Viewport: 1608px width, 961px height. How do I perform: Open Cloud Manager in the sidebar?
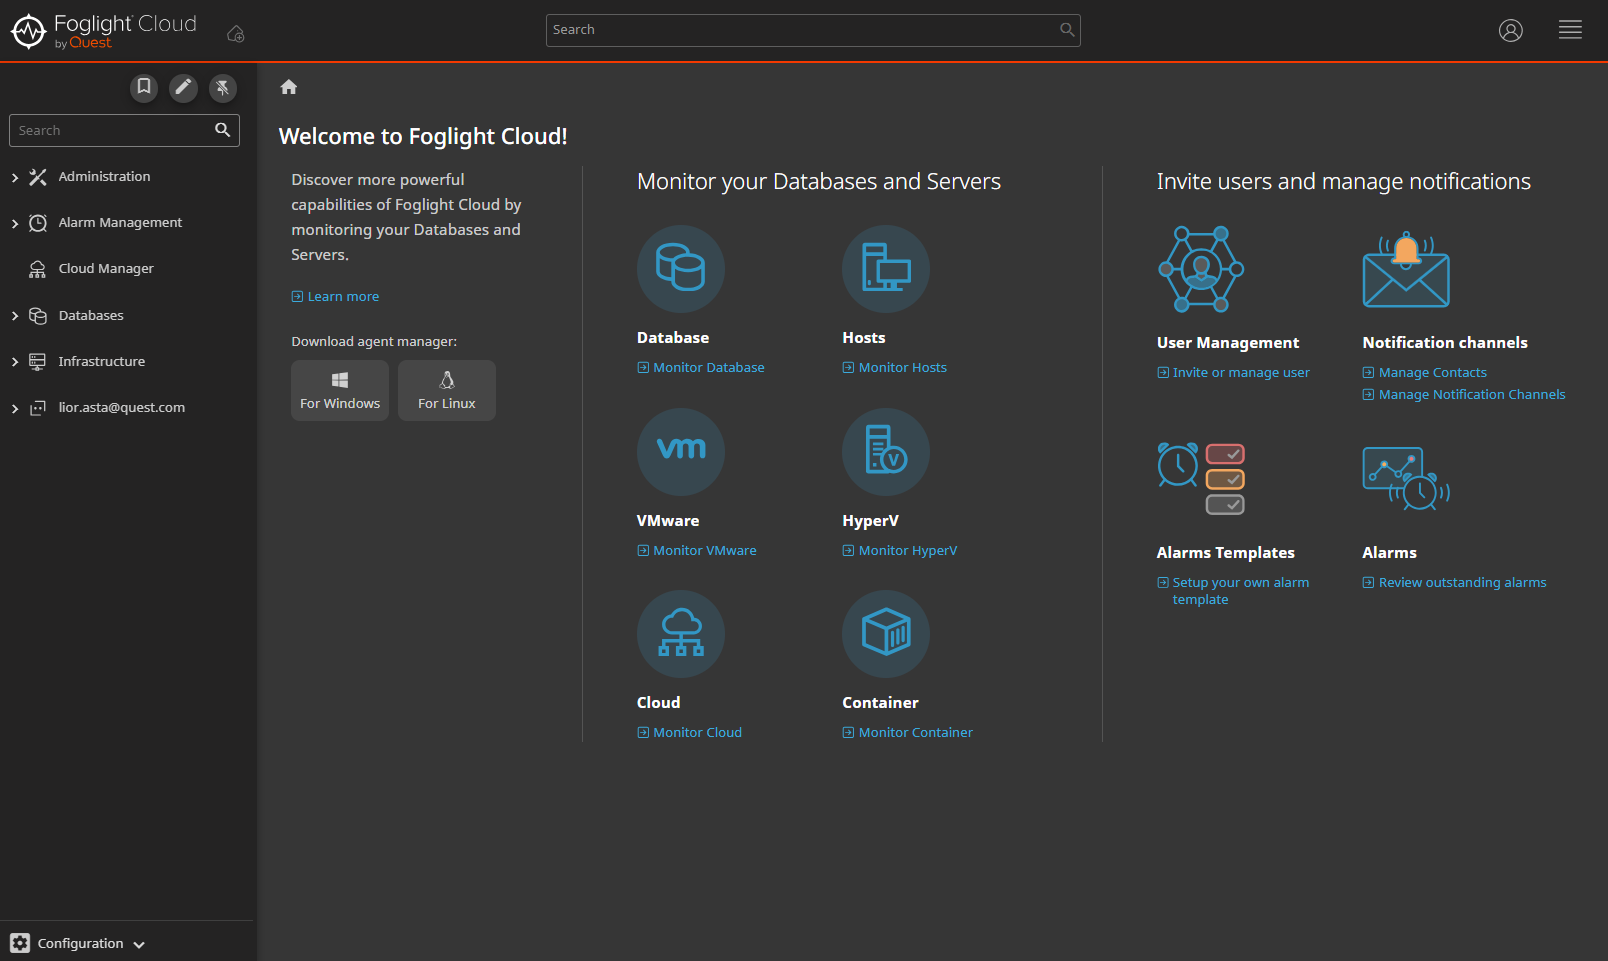tap(106, 269)
